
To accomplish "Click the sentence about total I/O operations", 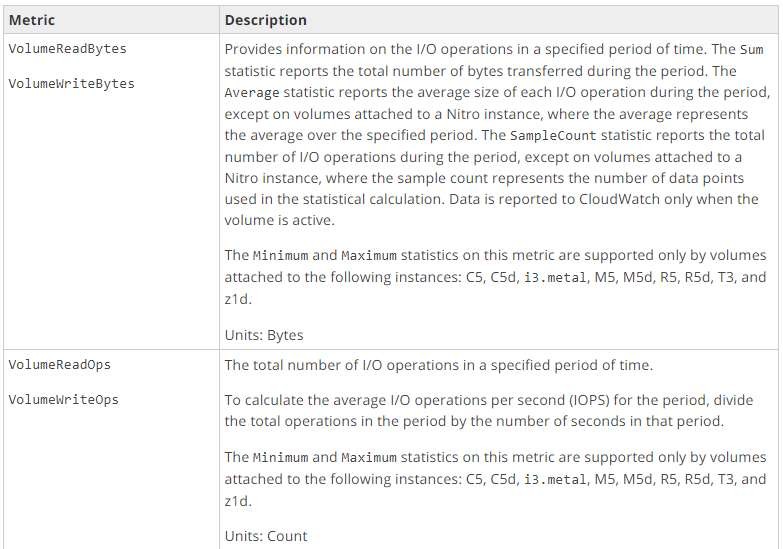I will point(438,365).
